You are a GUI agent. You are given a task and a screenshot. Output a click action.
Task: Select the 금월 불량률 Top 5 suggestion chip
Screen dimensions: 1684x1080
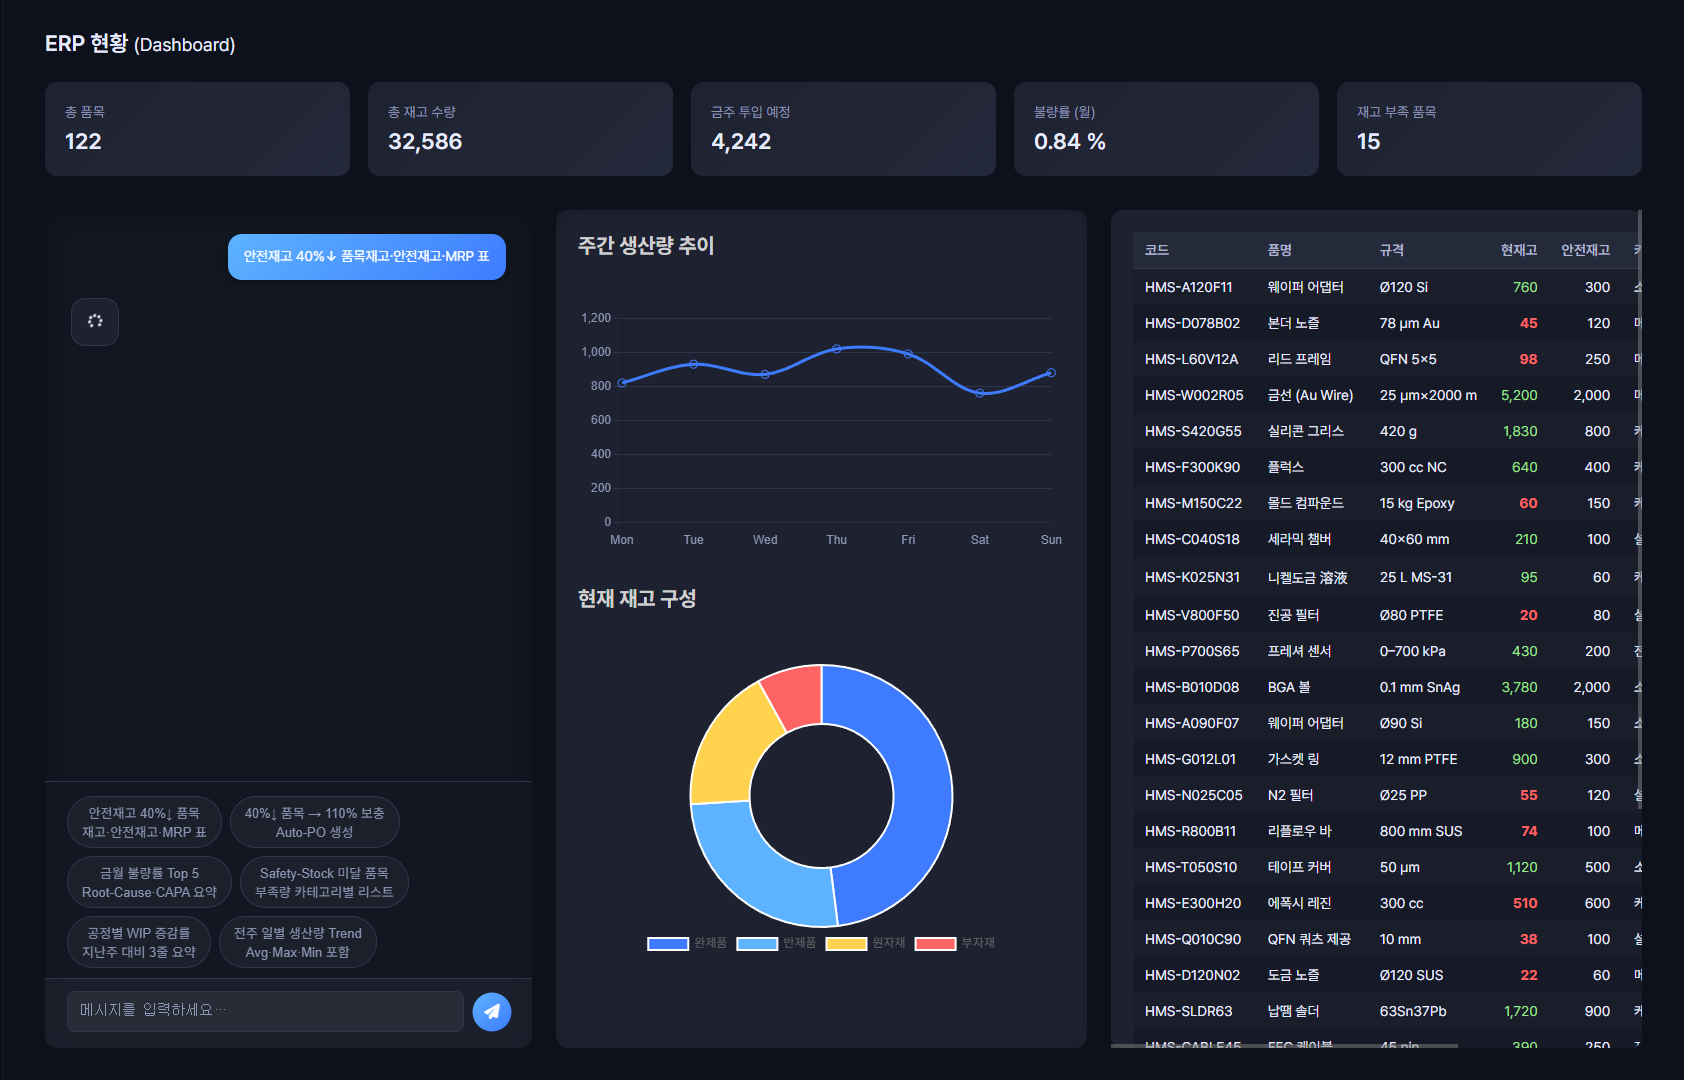tap(149, 882)
